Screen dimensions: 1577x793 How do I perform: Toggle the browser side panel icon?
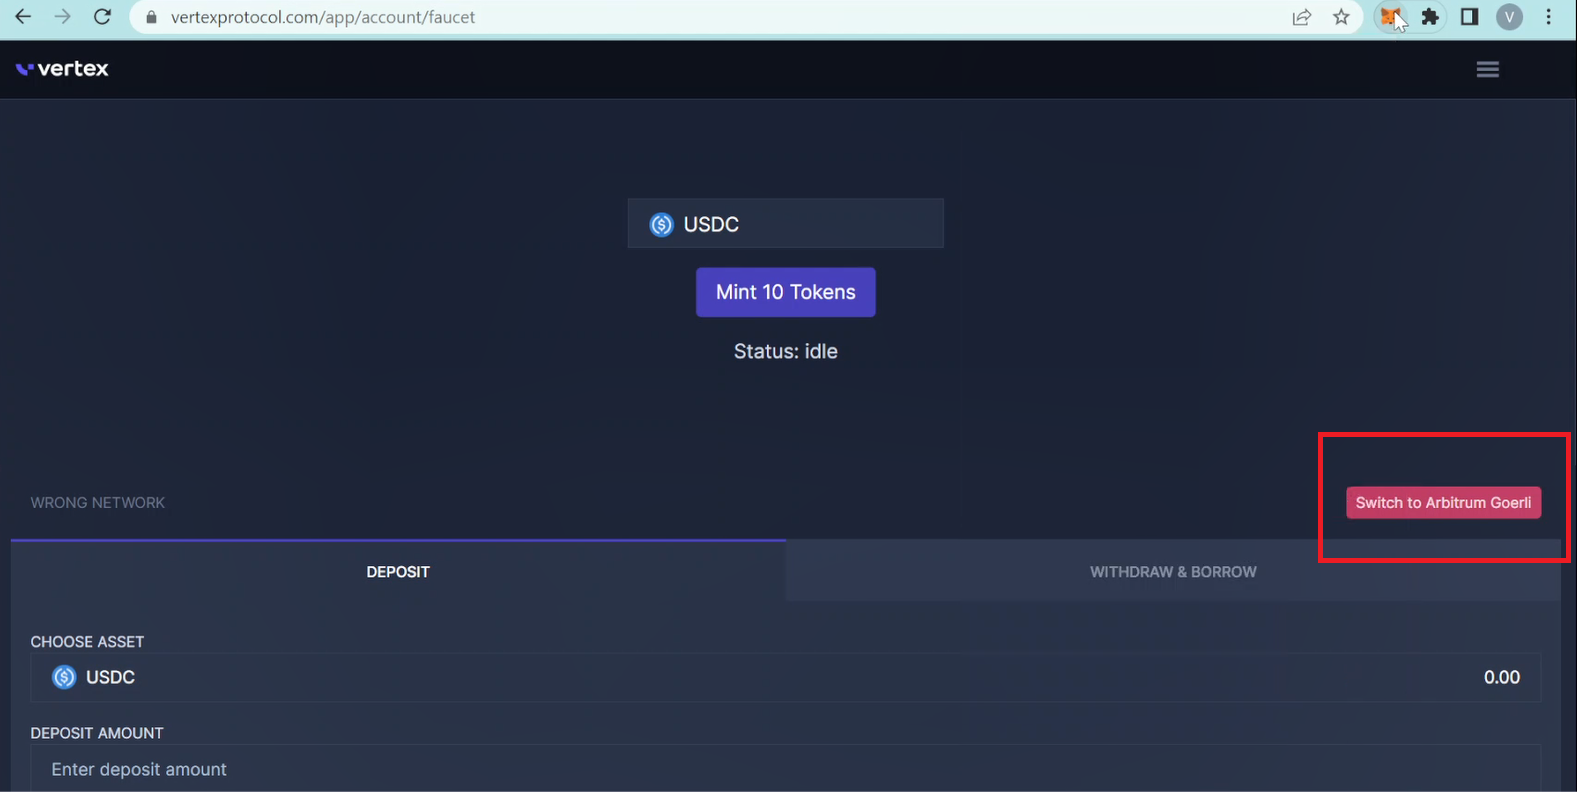[1469, 17]
